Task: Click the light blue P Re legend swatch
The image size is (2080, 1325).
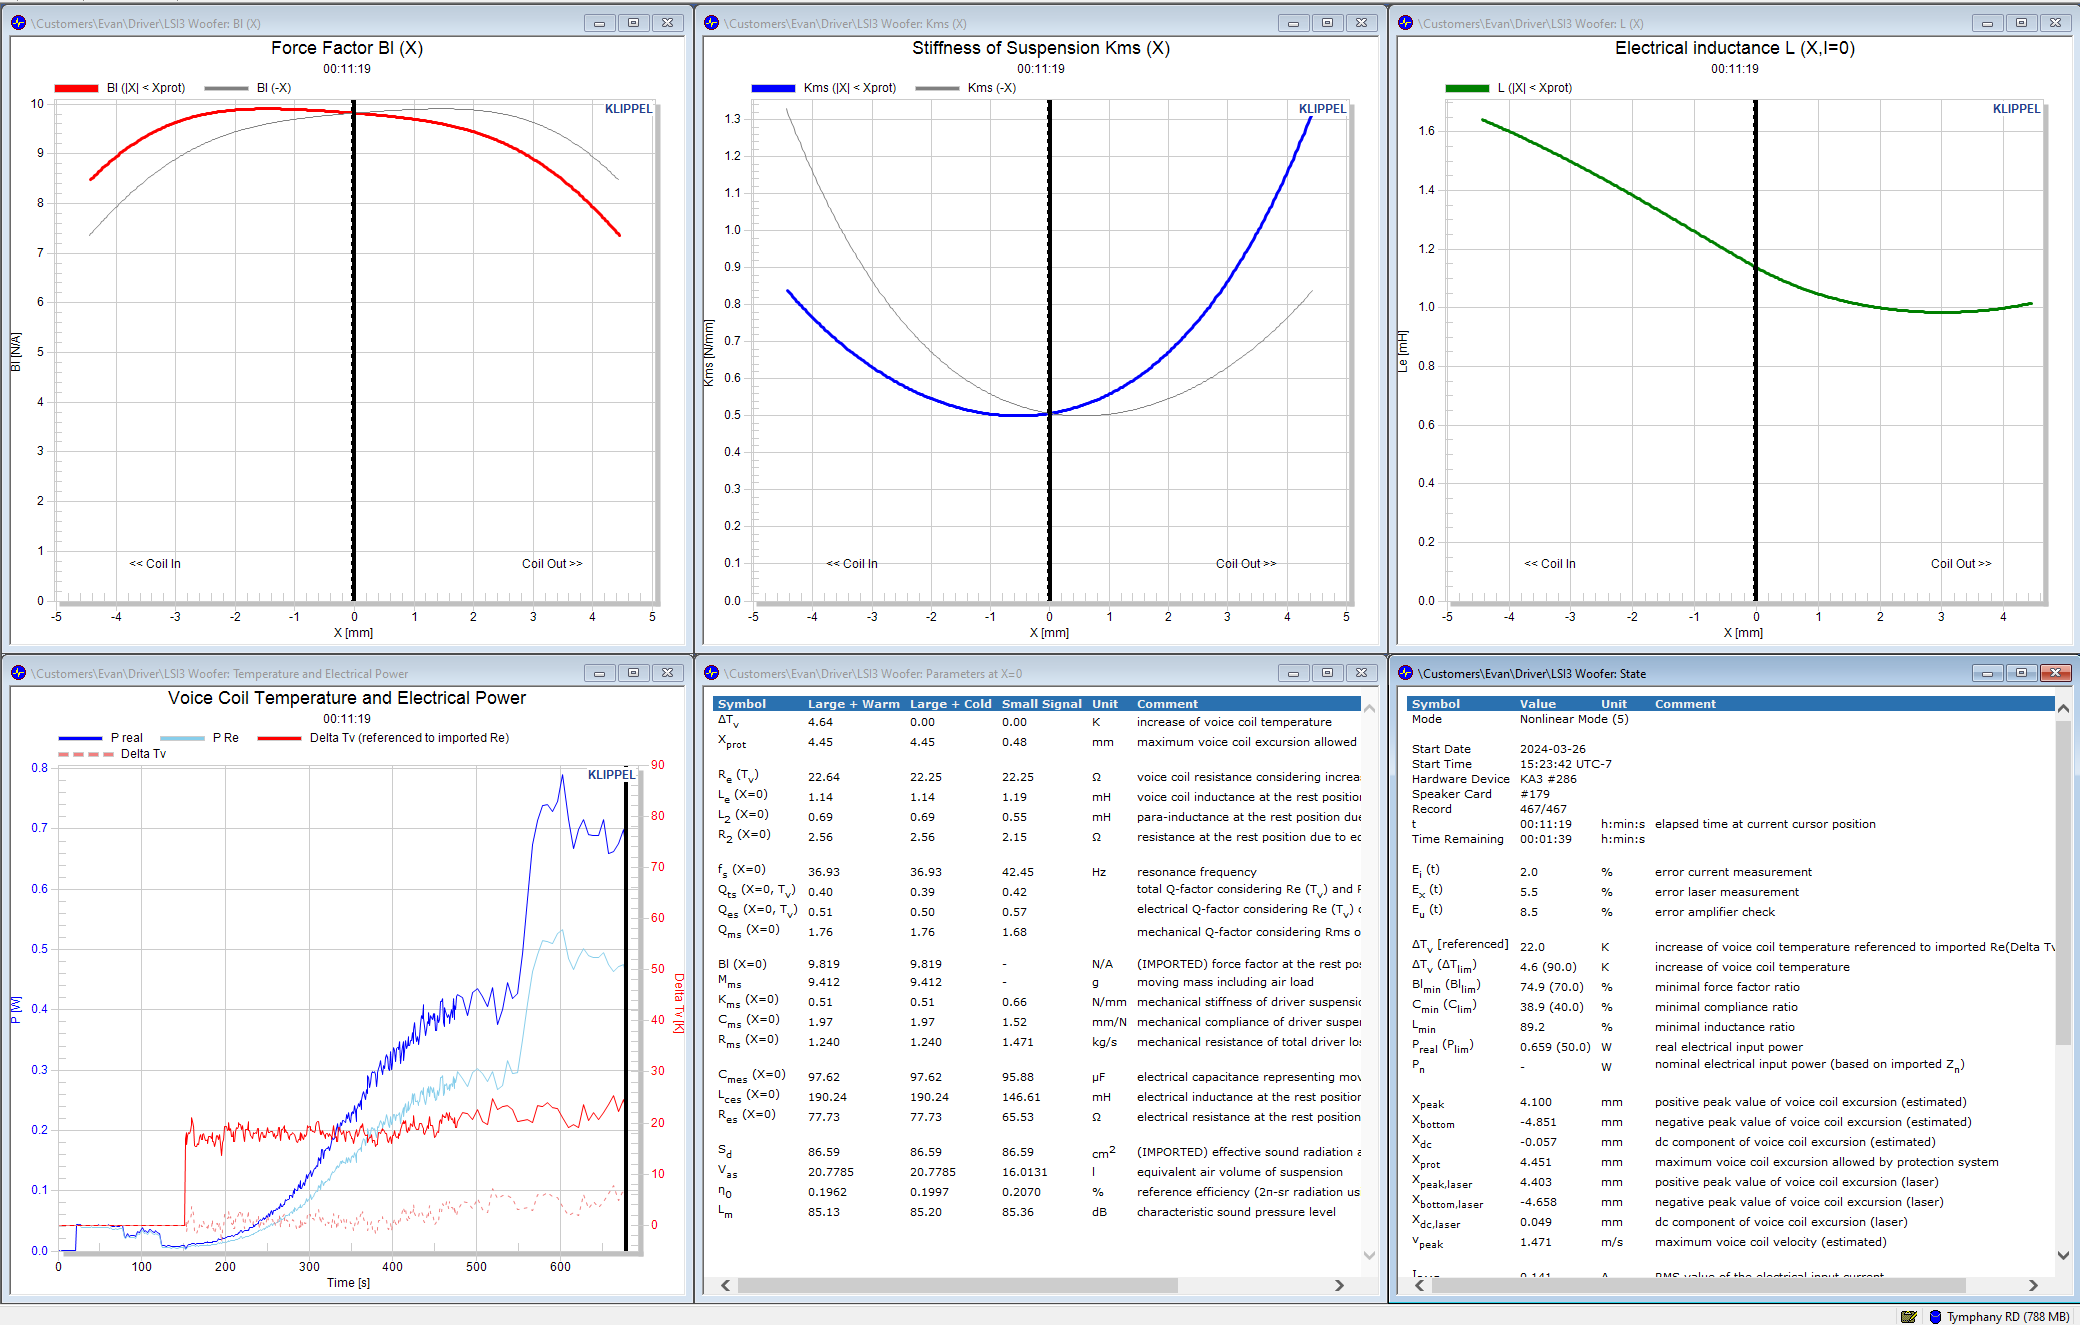Action: tap(182, 738)
